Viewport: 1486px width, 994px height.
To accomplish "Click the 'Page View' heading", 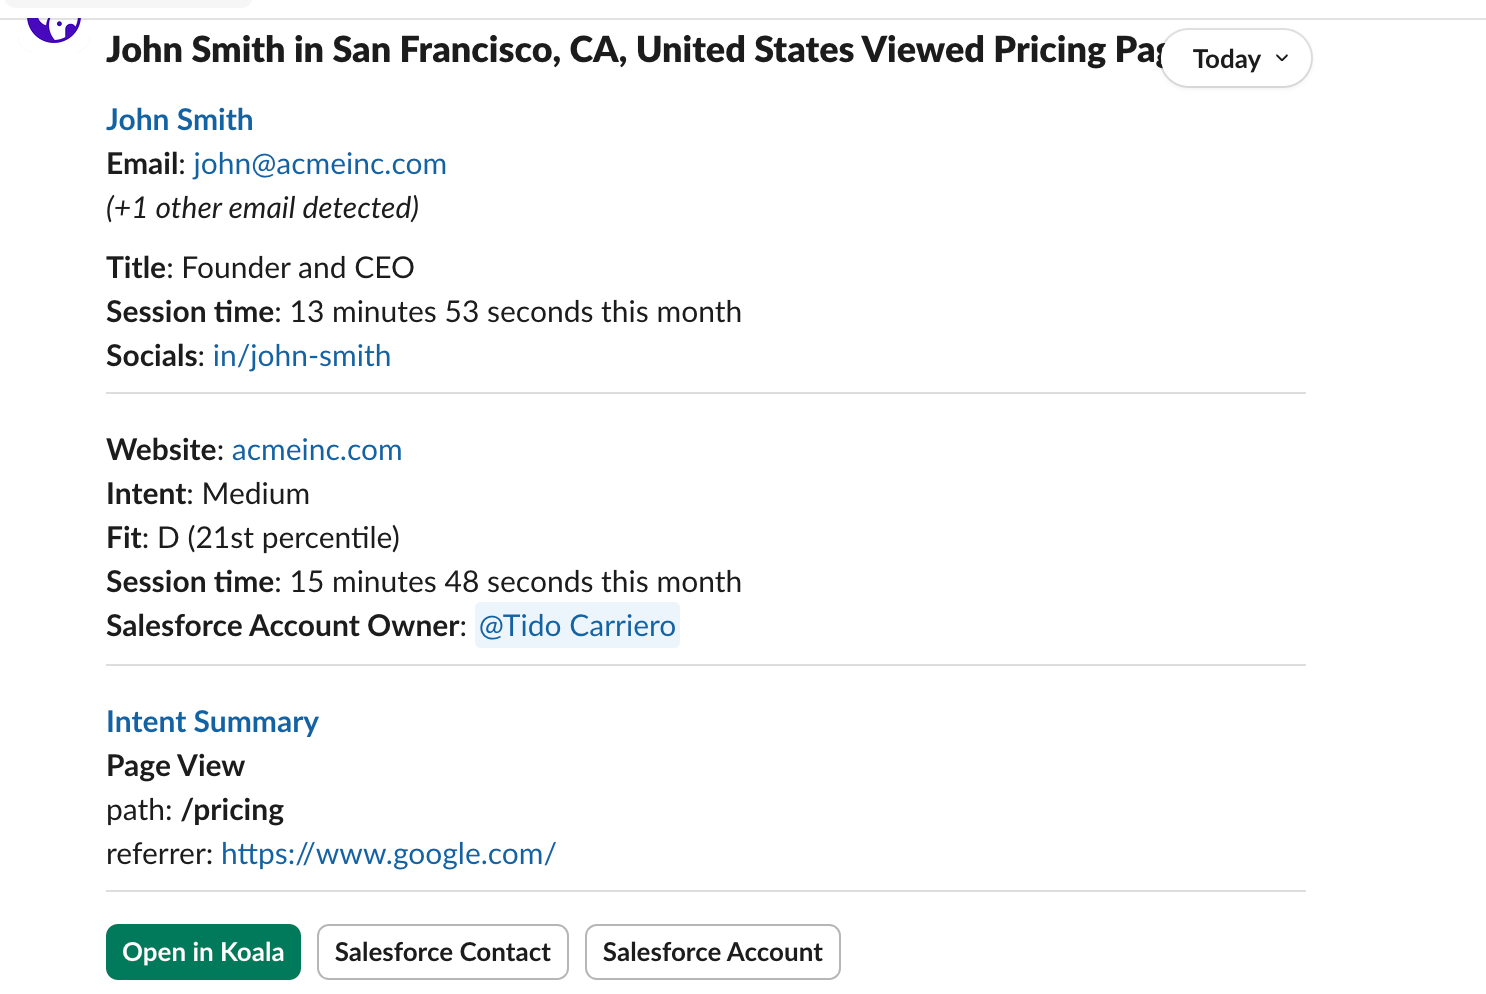I will (x=176, y=766).
